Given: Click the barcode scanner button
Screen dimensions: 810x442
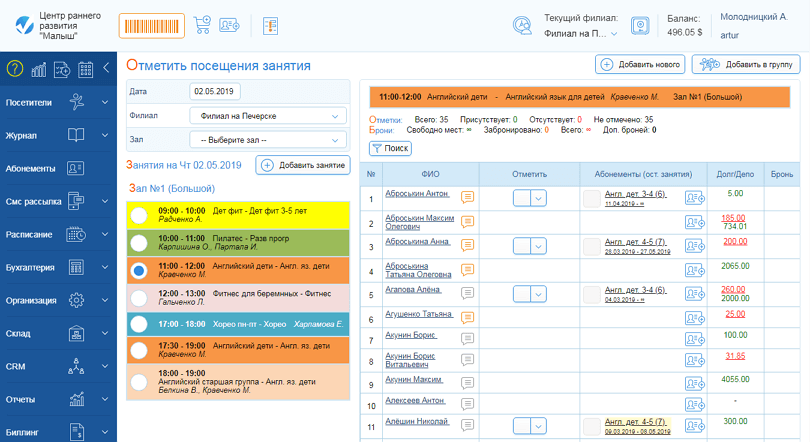Looking at the screenshot, I should coord(152,26).
